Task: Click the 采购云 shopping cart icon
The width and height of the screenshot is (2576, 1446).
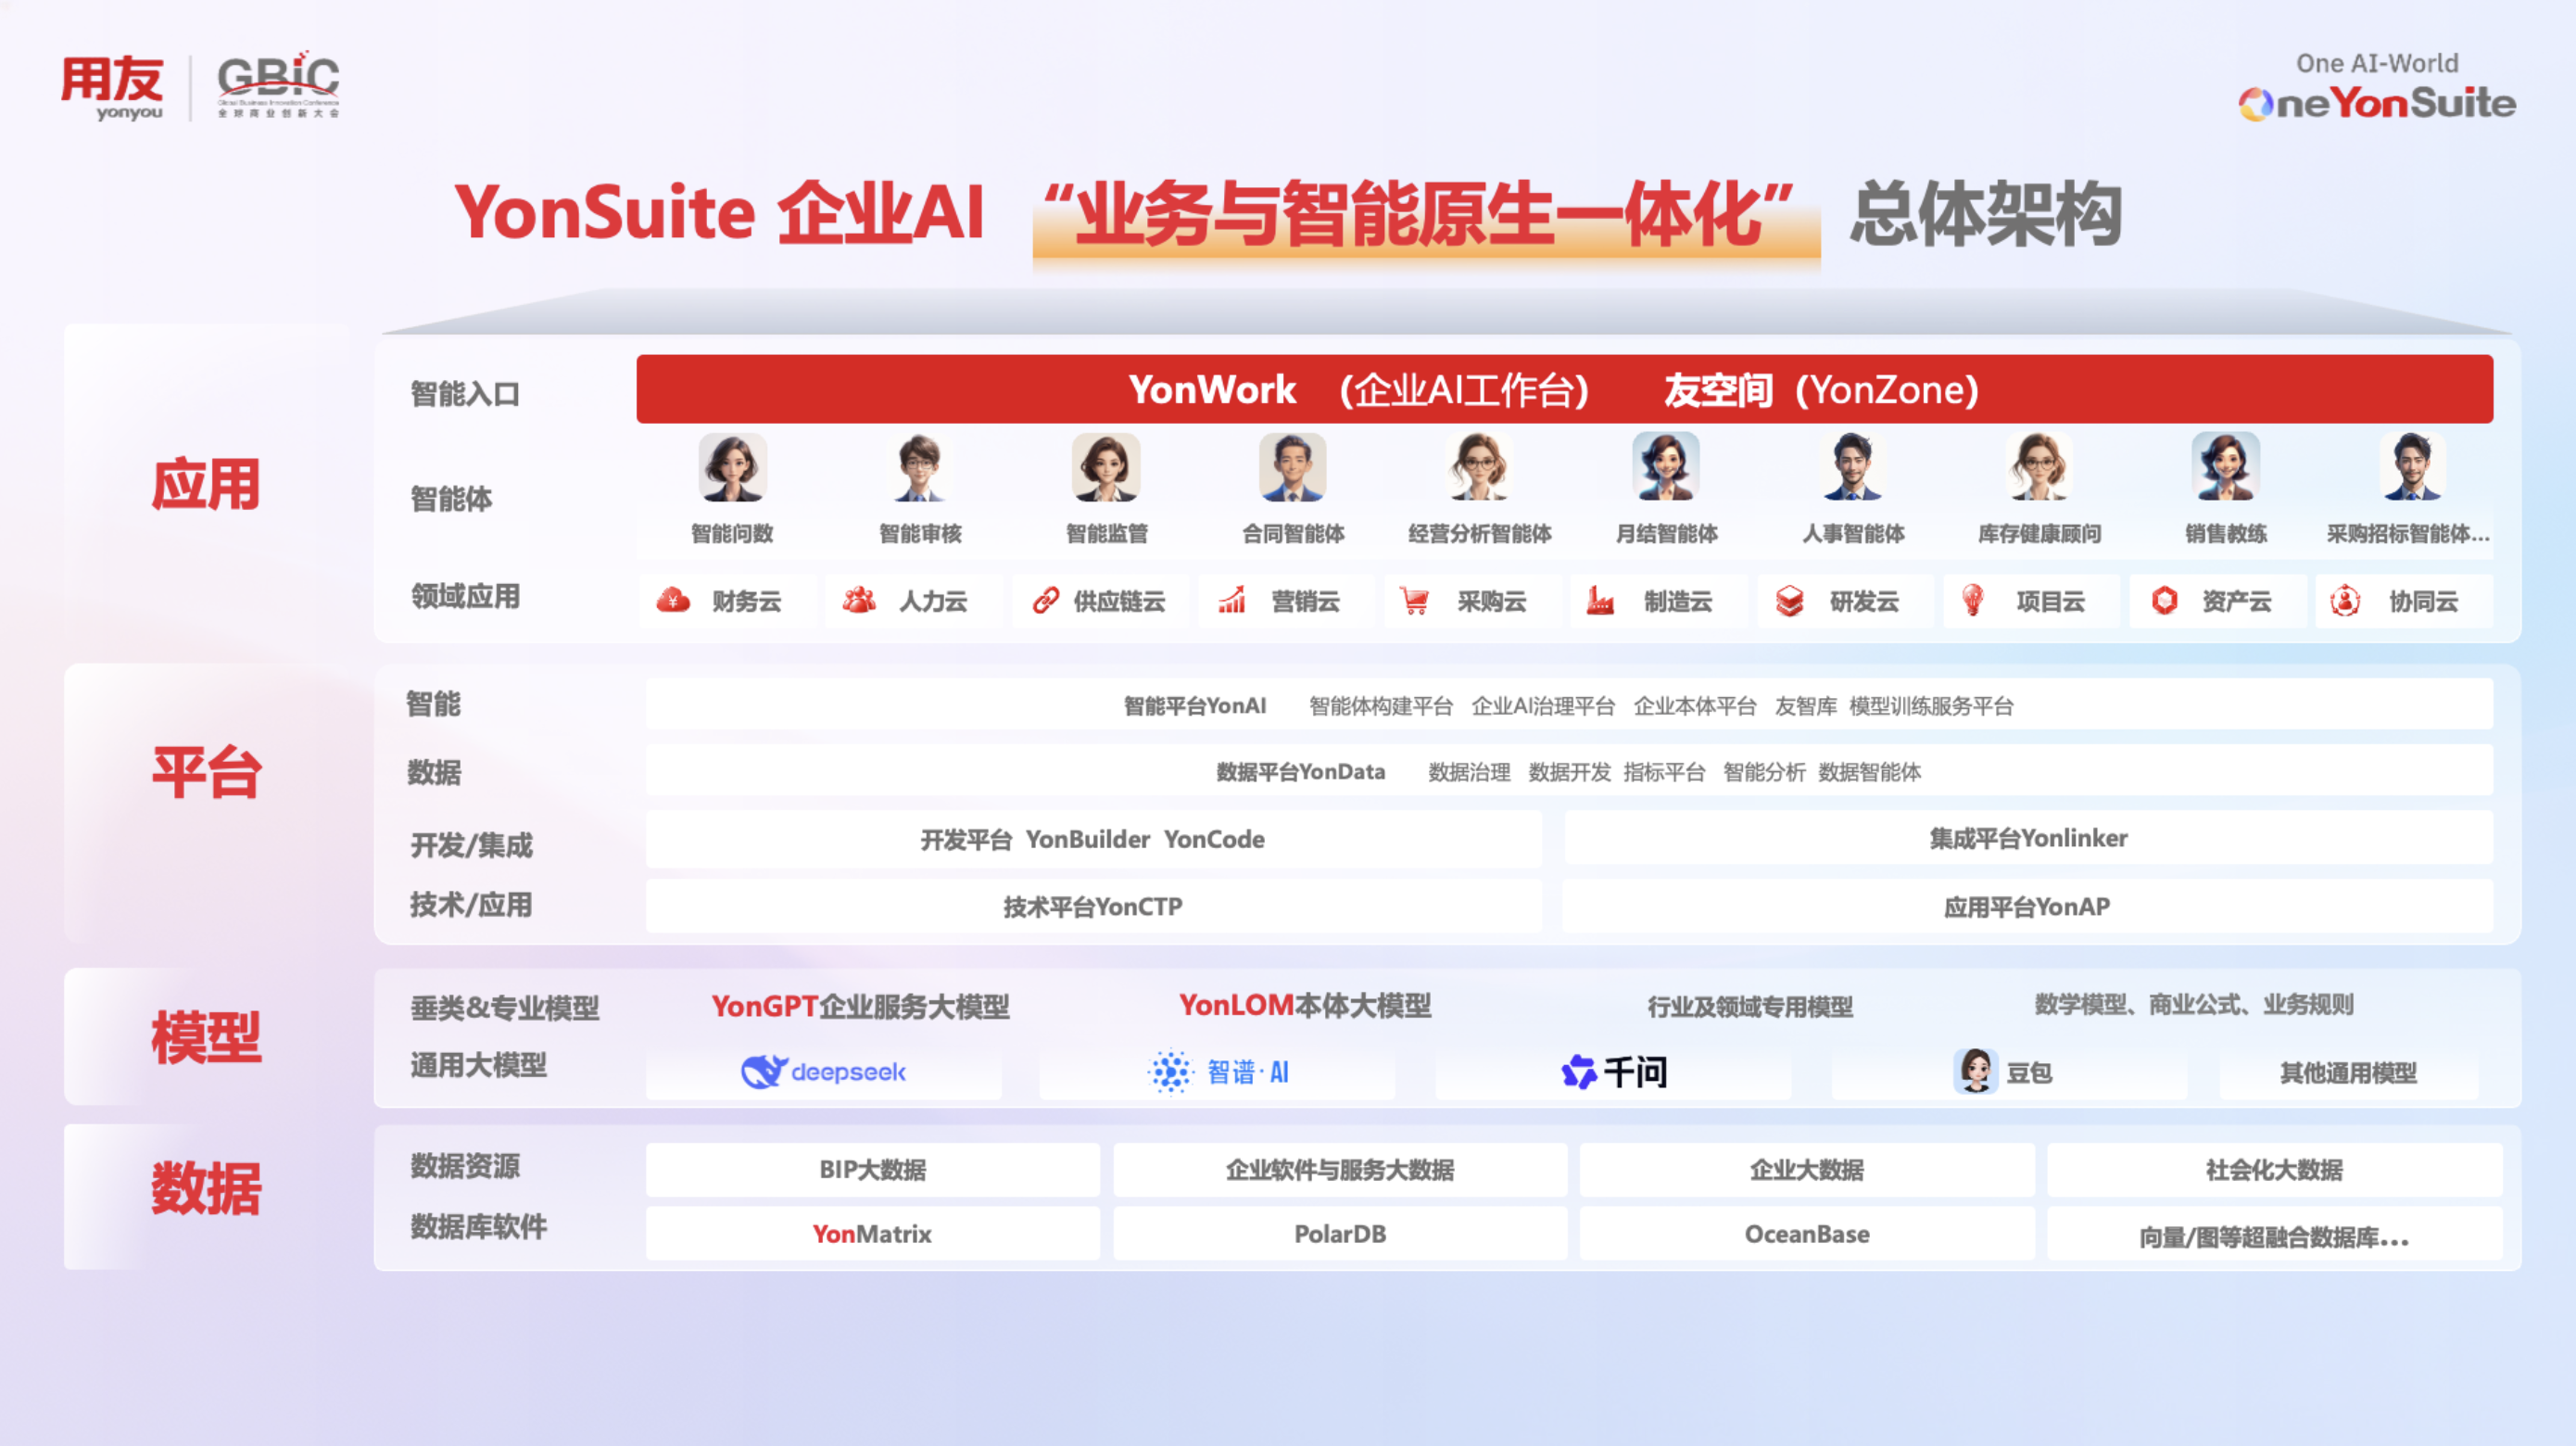Action: 1414,600
